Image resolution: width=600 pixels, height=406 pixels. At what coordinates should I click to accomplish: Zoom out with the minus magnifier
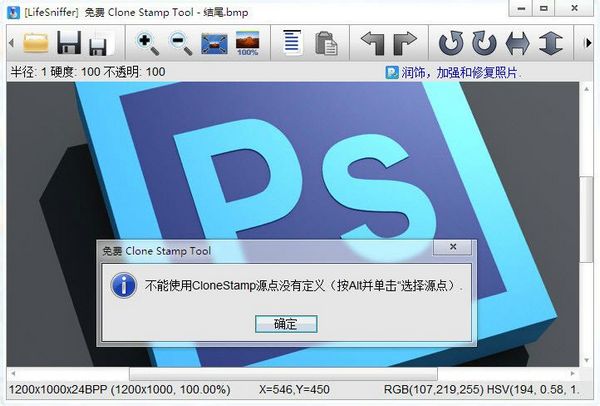[x=181, y=44]
